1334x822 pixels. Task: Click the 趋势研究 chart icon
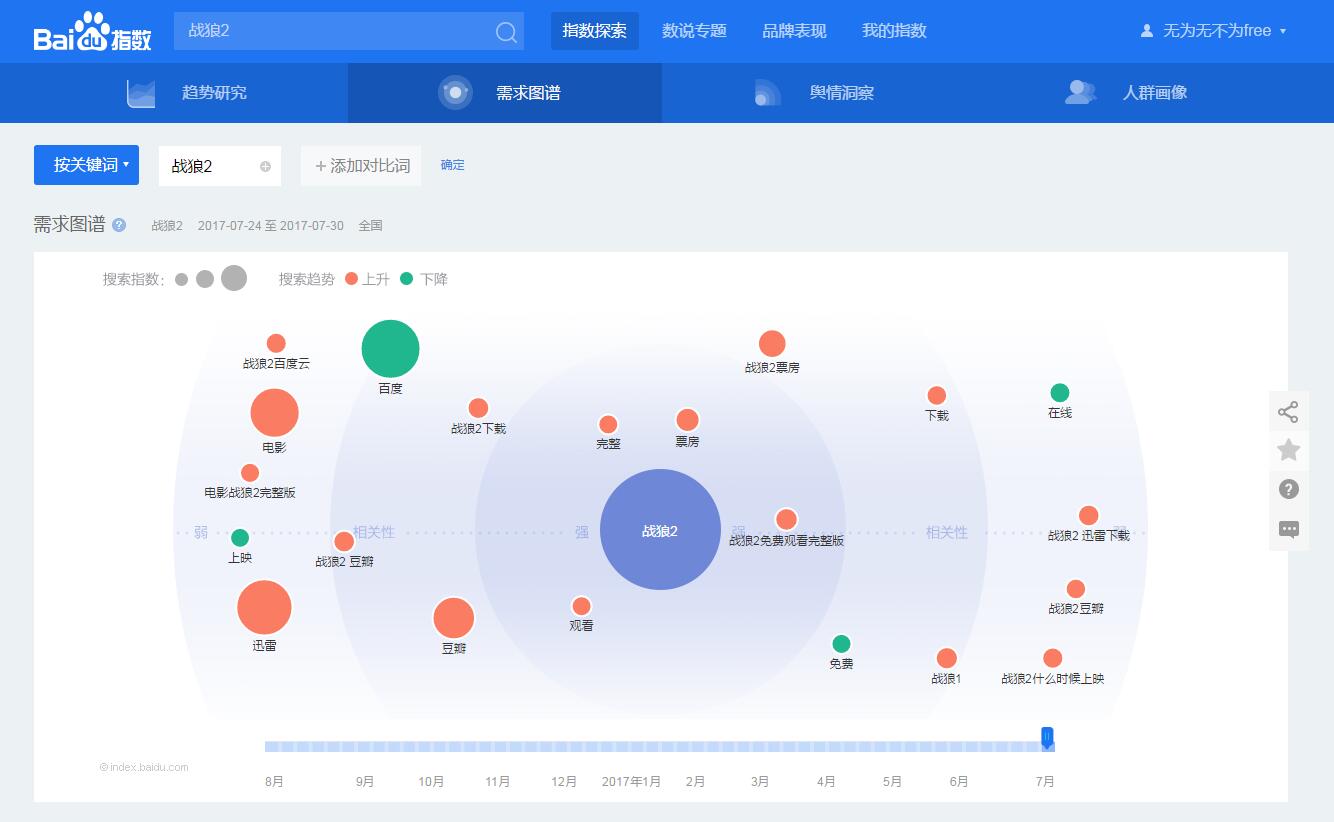141,92
